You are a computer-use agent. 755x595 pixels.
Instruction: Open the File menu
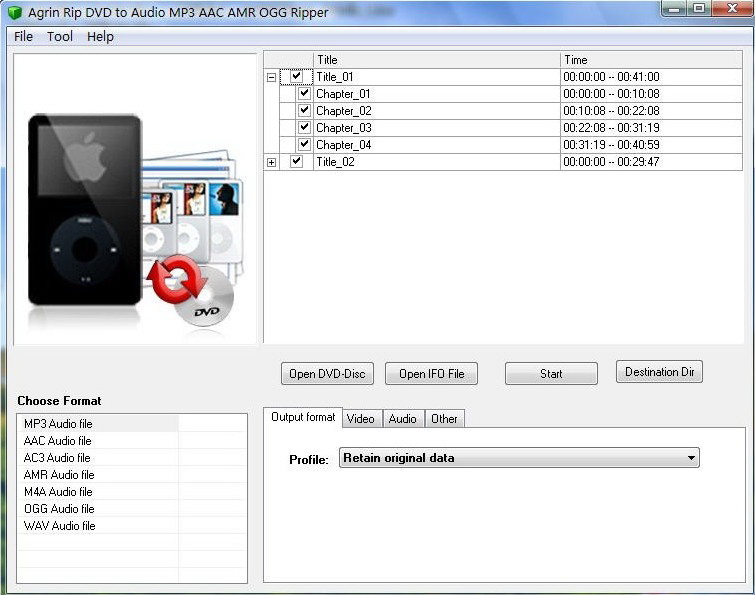click(23, 37)
